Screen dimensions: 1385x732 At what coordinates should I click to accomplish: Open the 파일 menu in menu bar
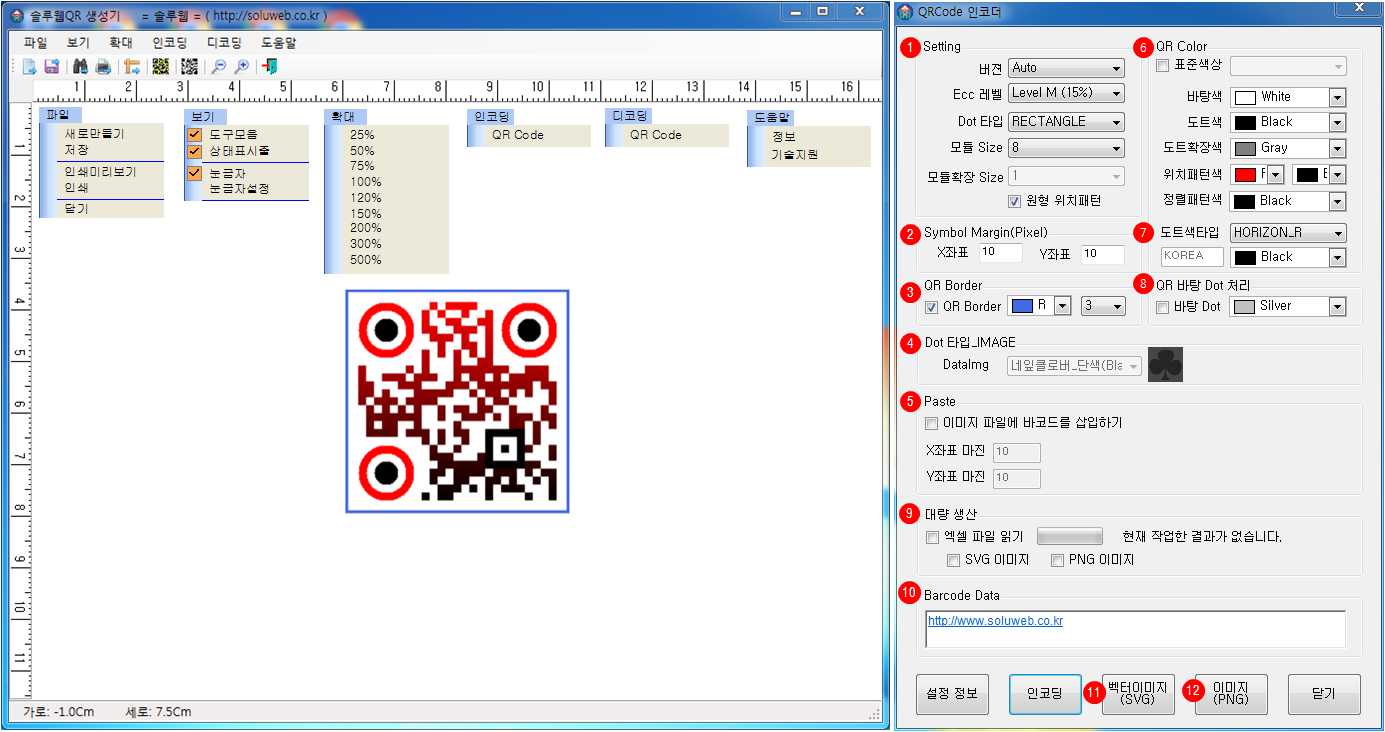36,43
